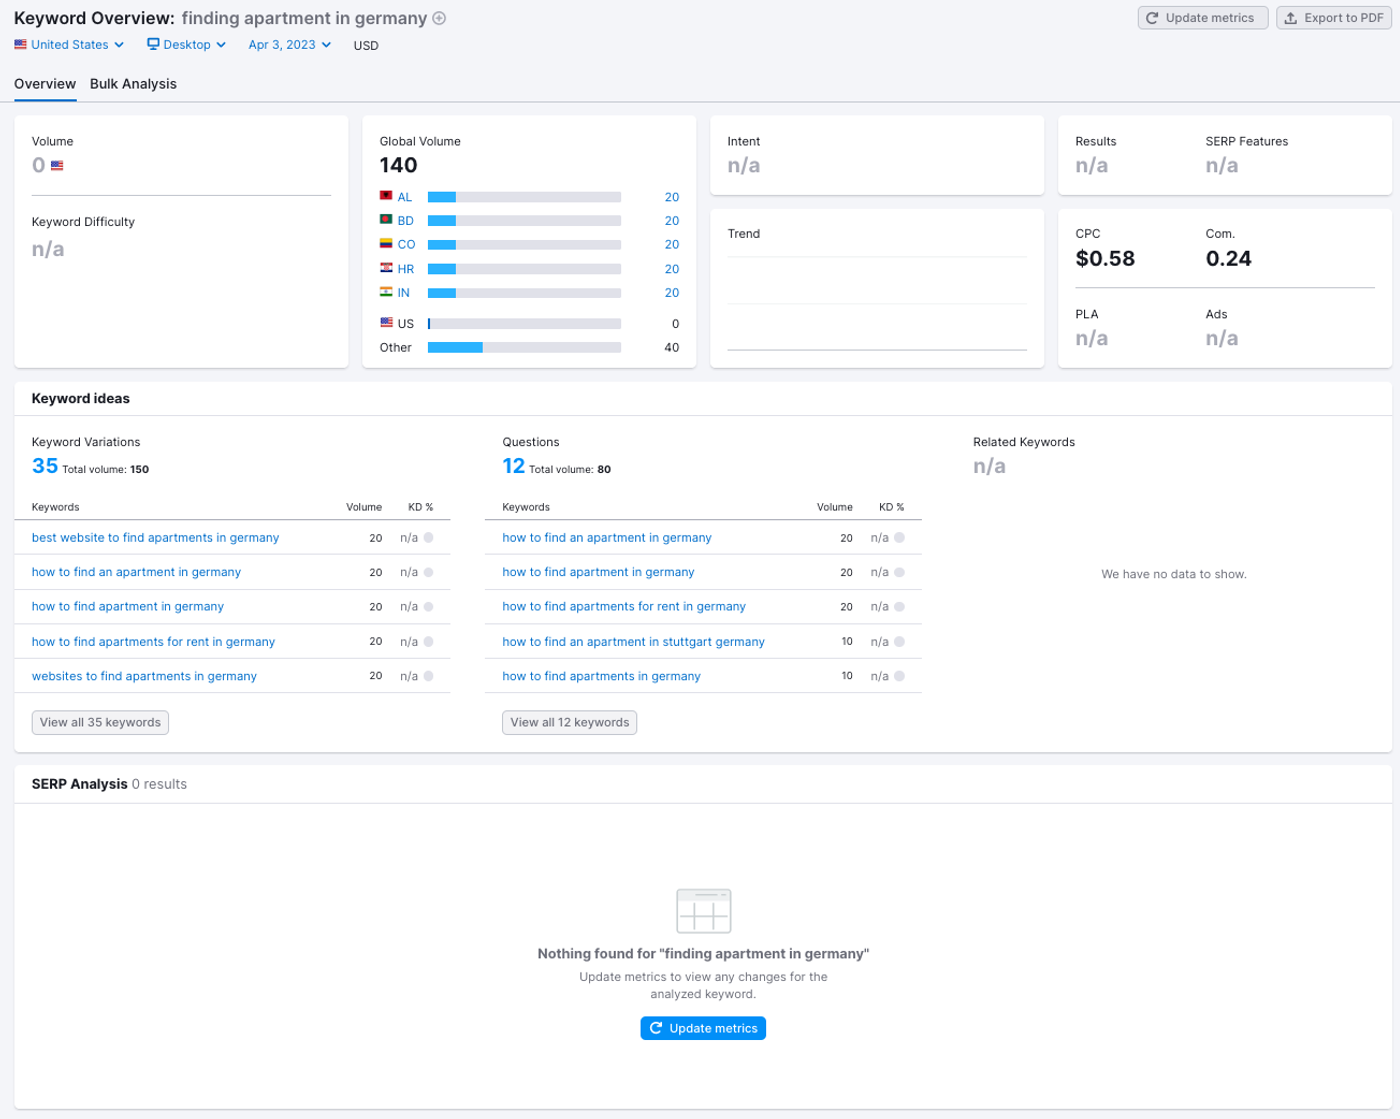Open the Apr 3, 2023 date dropdown

(x=288, y=44)
